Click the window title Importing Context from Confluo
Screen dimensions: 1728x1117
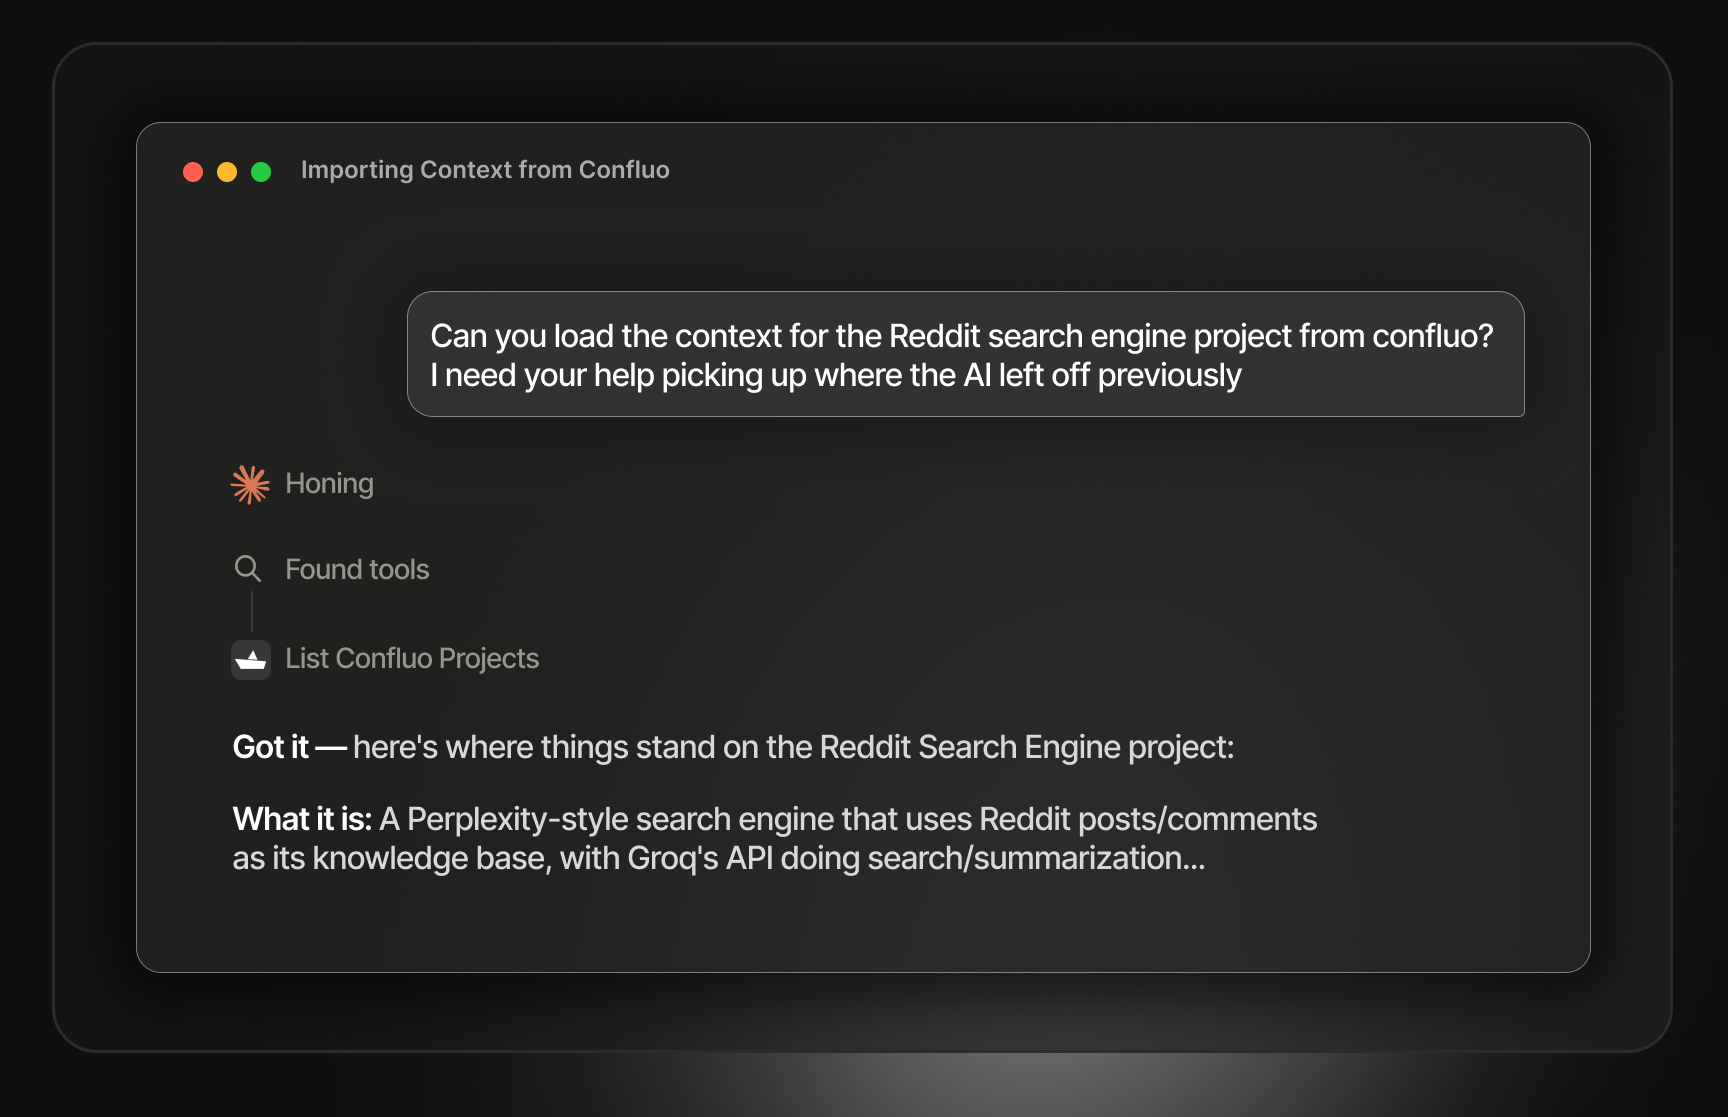click(485, 170)
